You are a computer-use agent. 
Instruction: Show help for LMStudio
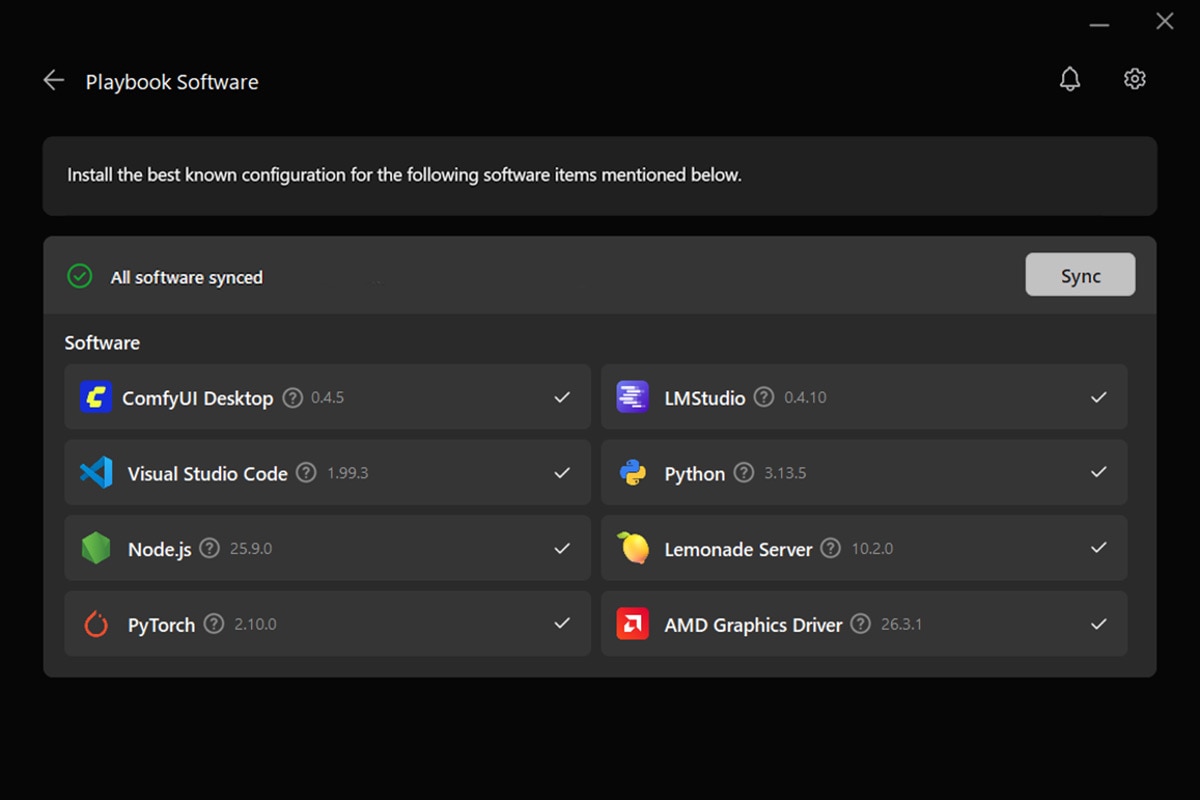coord(764,397)
